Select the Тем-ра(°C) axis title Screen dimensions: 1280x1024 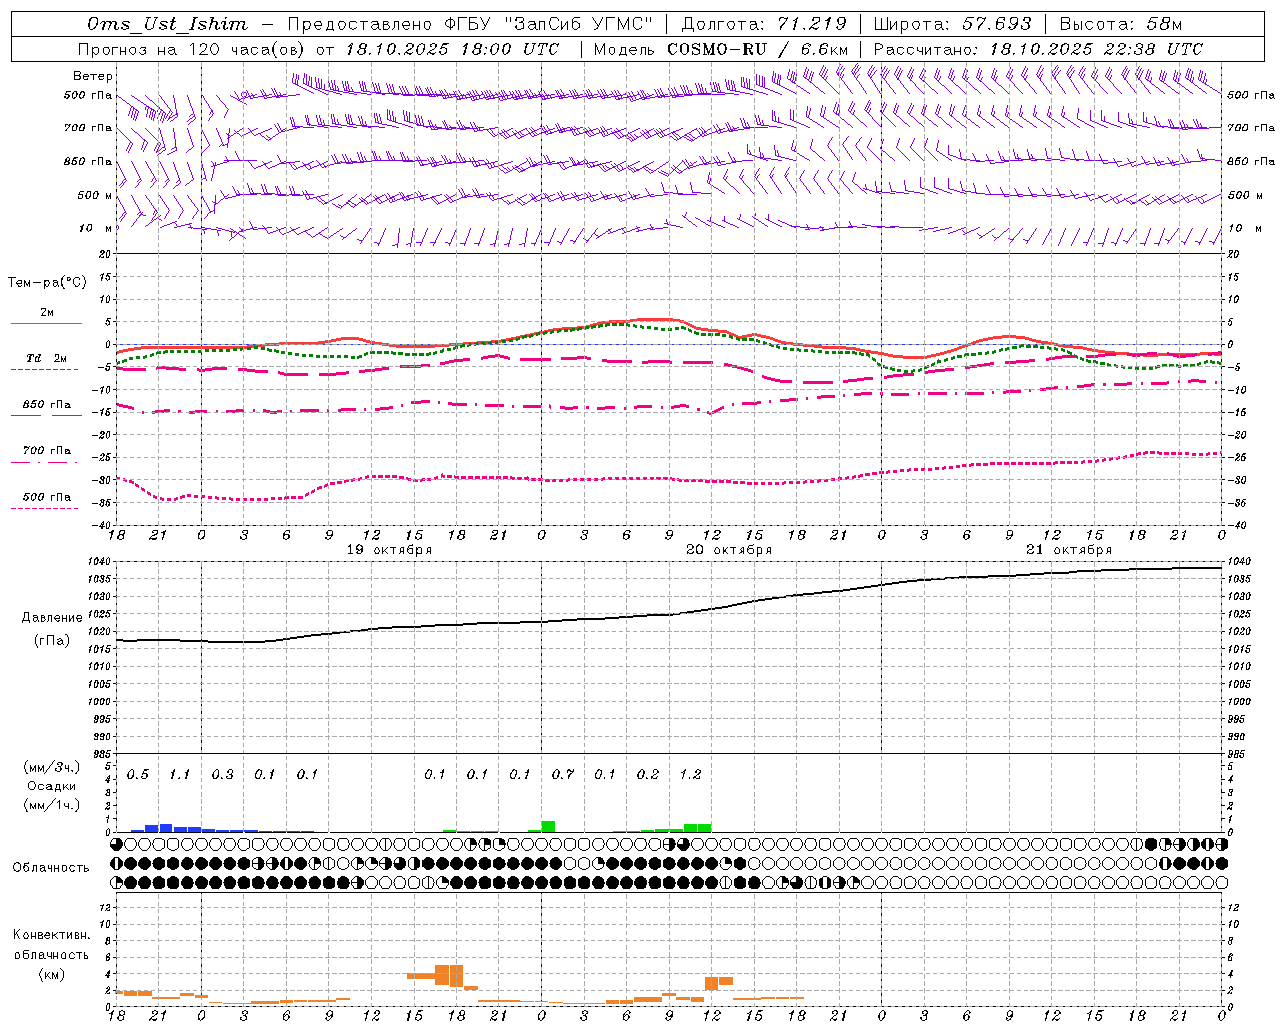point(47,283)
